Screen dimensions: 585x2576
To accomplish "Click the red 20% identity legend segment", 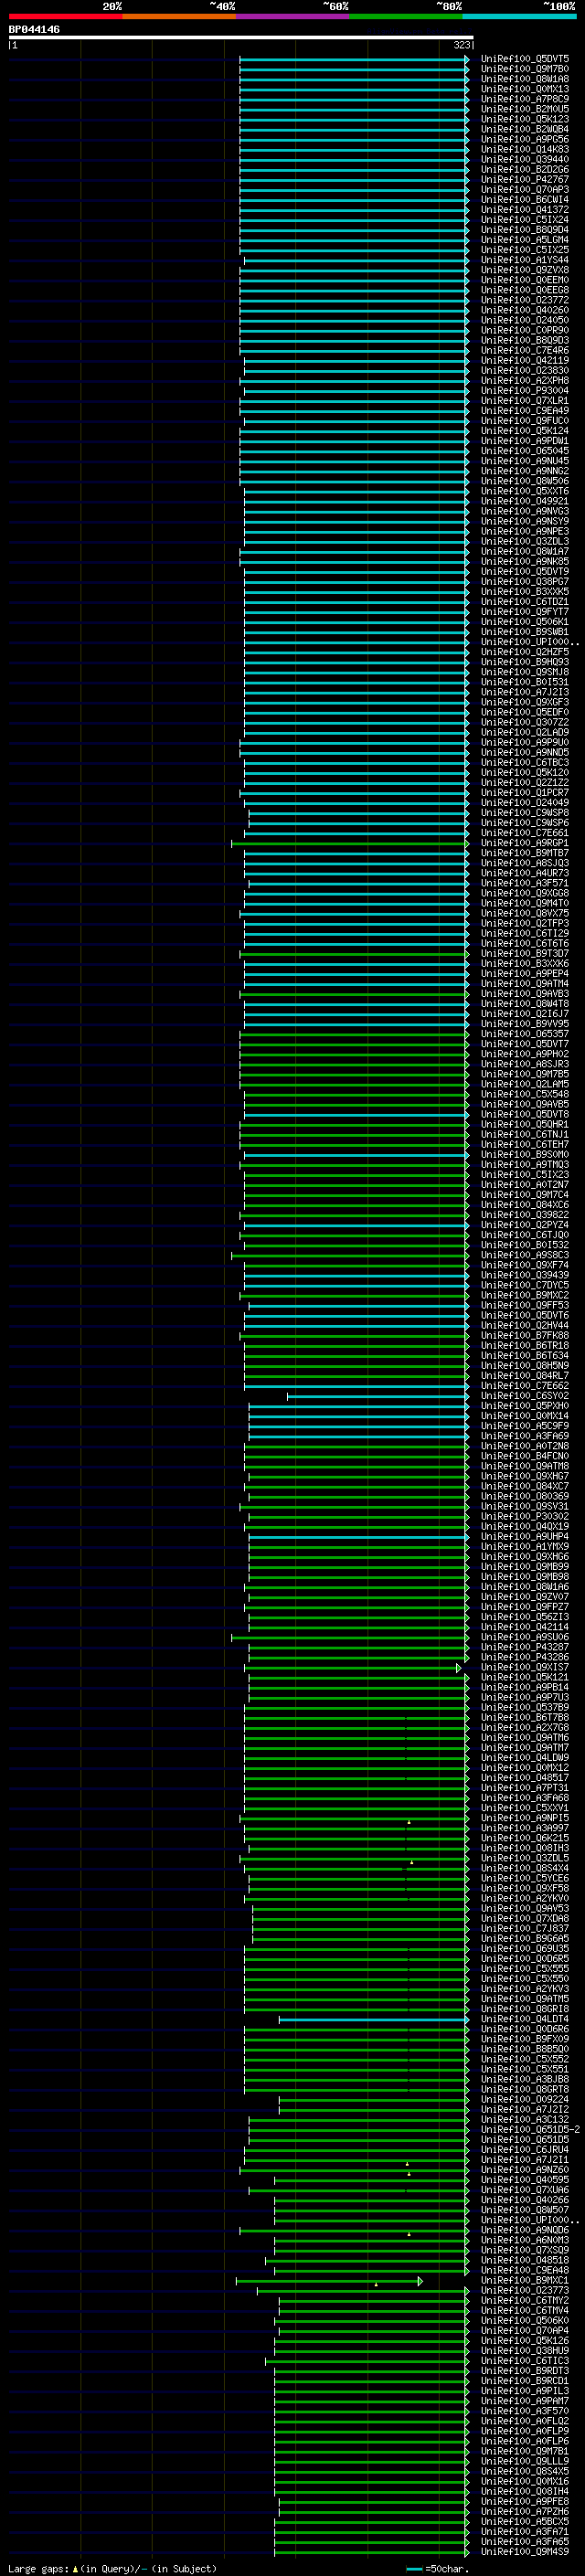I will tap(65, 16).
